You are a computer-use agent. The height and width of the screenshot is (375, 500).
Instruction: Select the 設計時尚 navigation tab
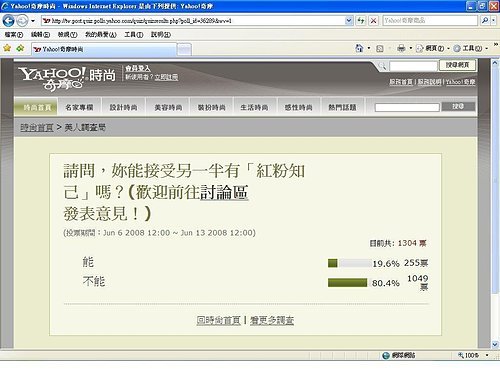click(x=123, y=107)
